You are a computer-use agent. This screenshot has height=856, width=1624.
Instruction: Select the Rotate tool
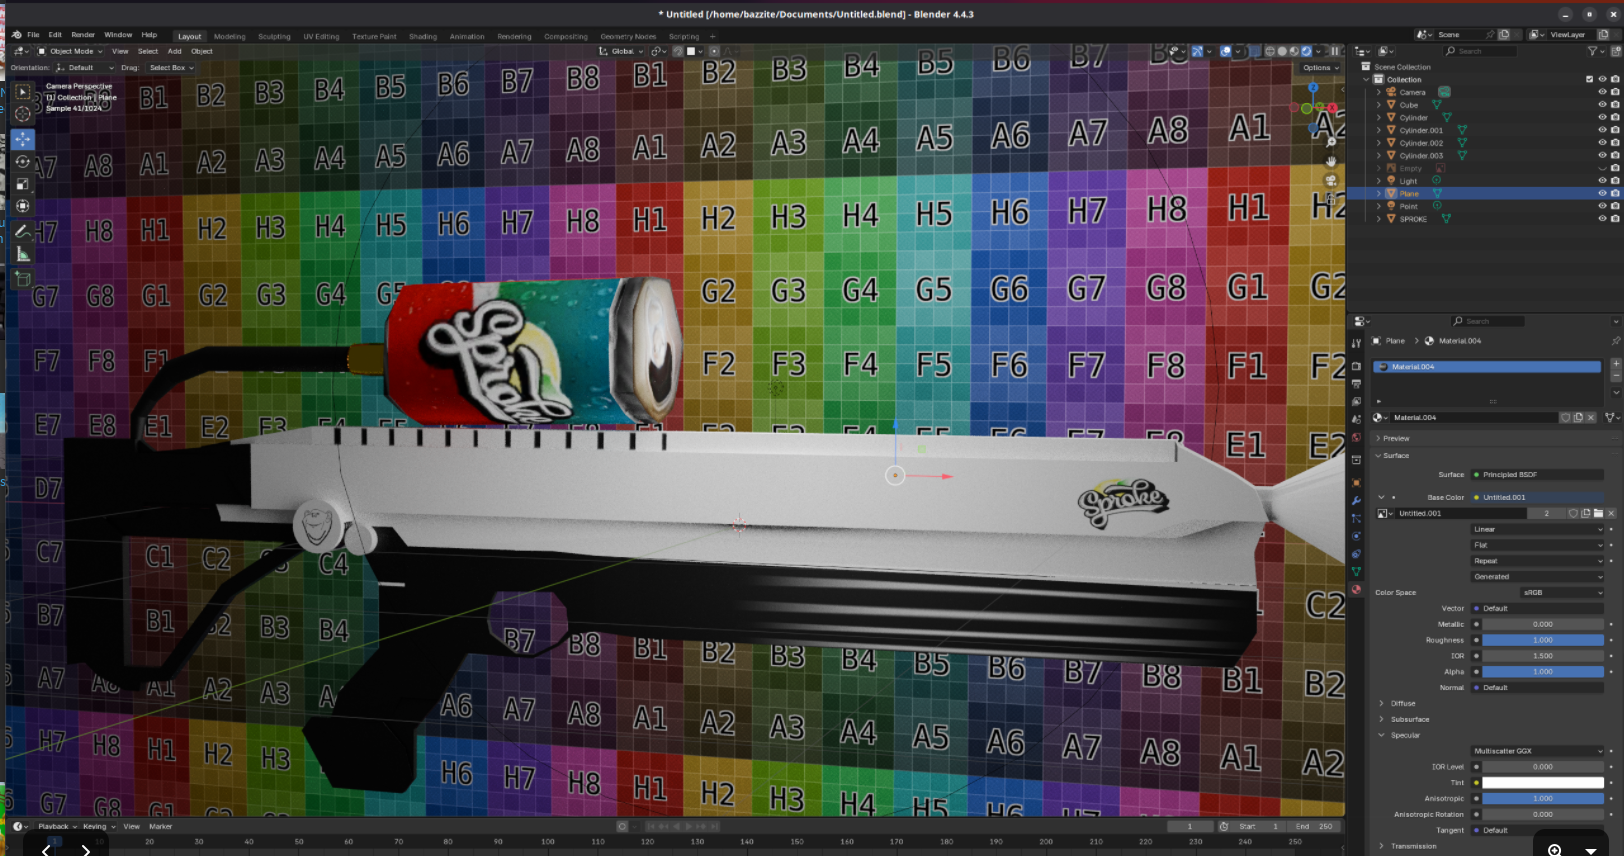pyautogui.click(x=22, y=161)
